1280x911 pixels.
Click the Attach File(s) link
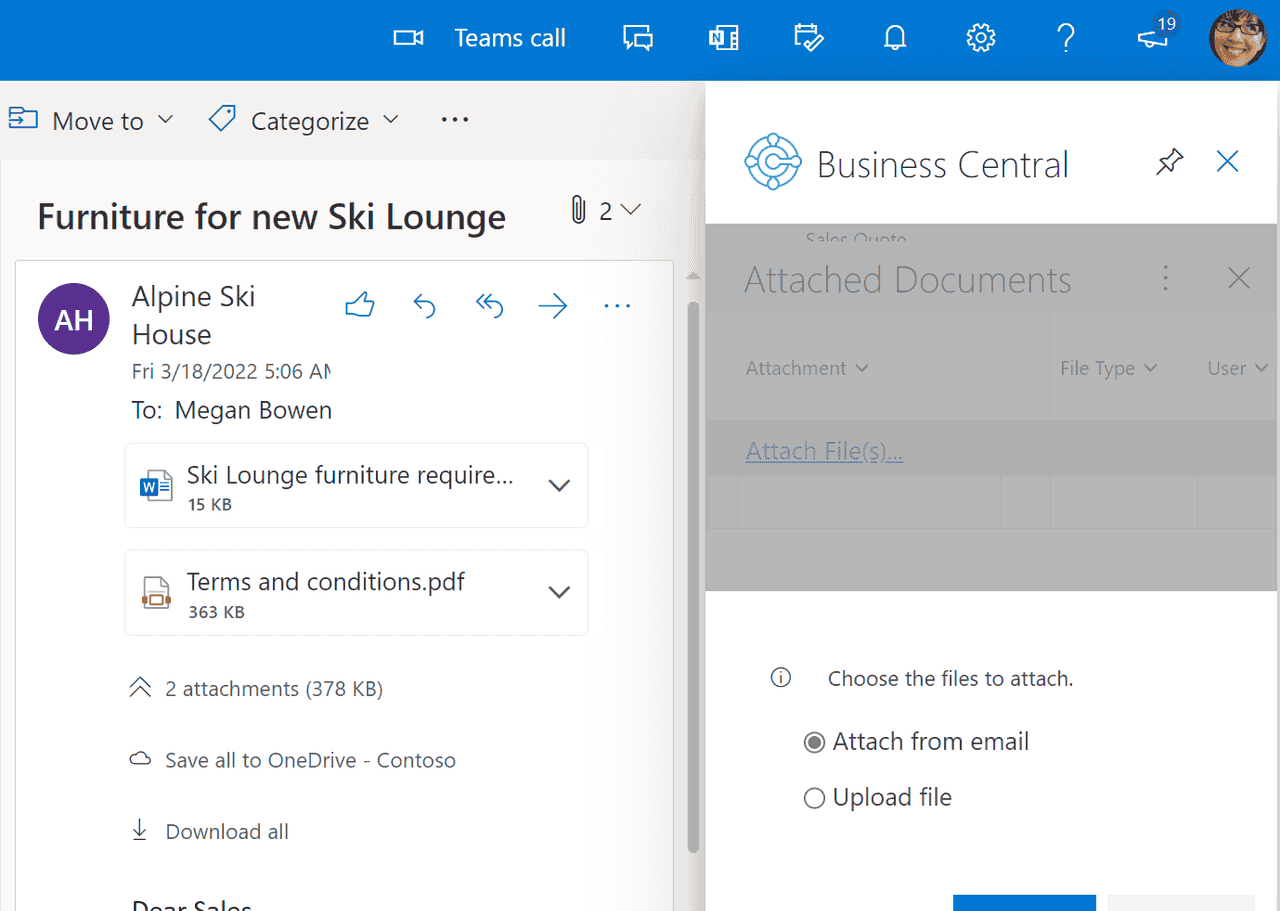[824, 450]
